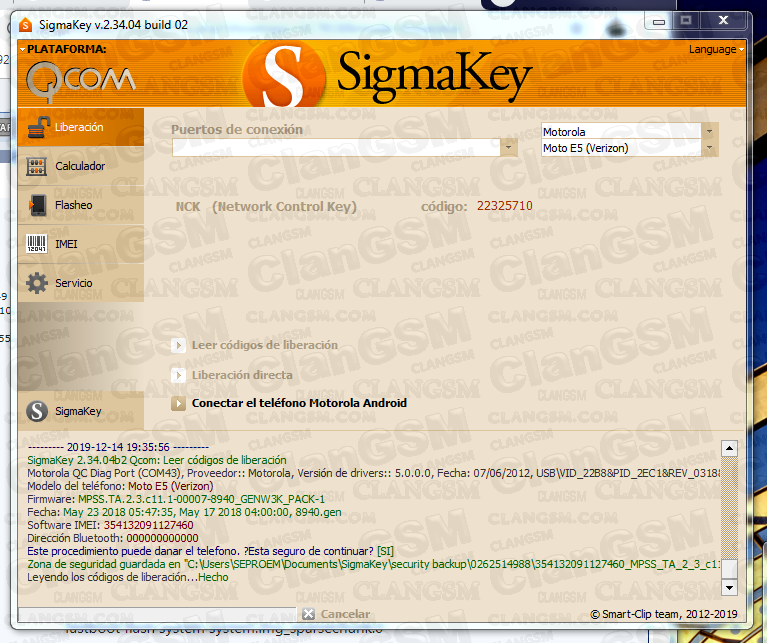Click the NCK code 22325710
767x643 pixels.
[x=504, y=206]
